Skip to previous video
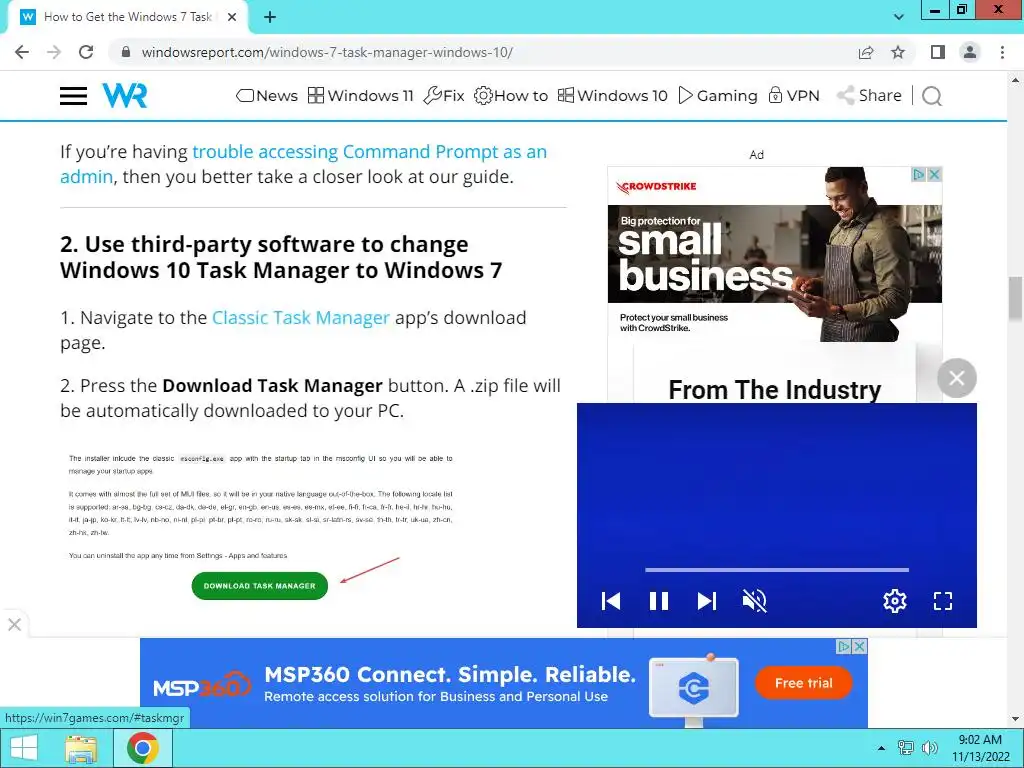This screenshot has width=1024, height=768. 611,601
